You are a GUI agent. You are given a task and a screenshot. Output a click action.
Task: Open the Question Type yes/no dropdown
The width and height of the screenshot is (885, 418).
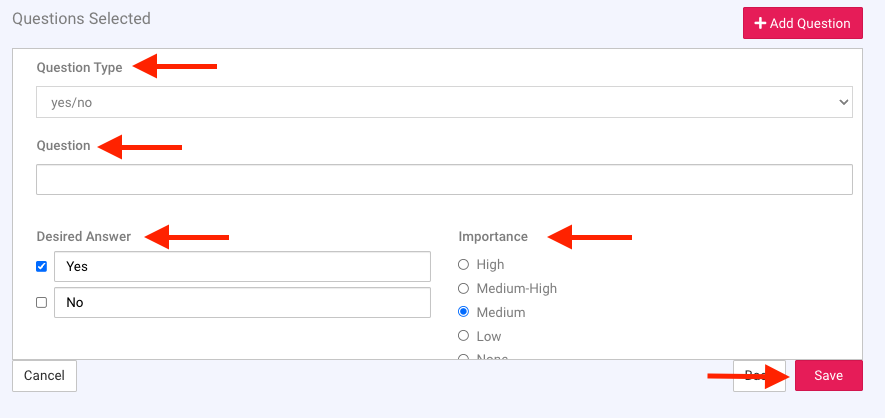(x=443, y=102)
